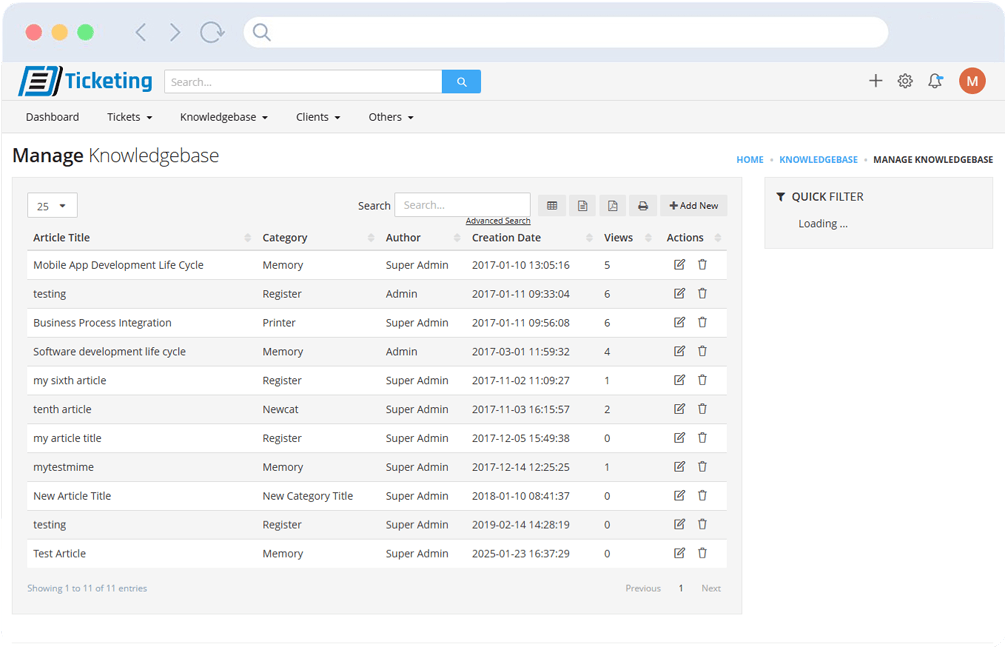
Task: Export table using the PDF icon
Action: pos(612,206)
